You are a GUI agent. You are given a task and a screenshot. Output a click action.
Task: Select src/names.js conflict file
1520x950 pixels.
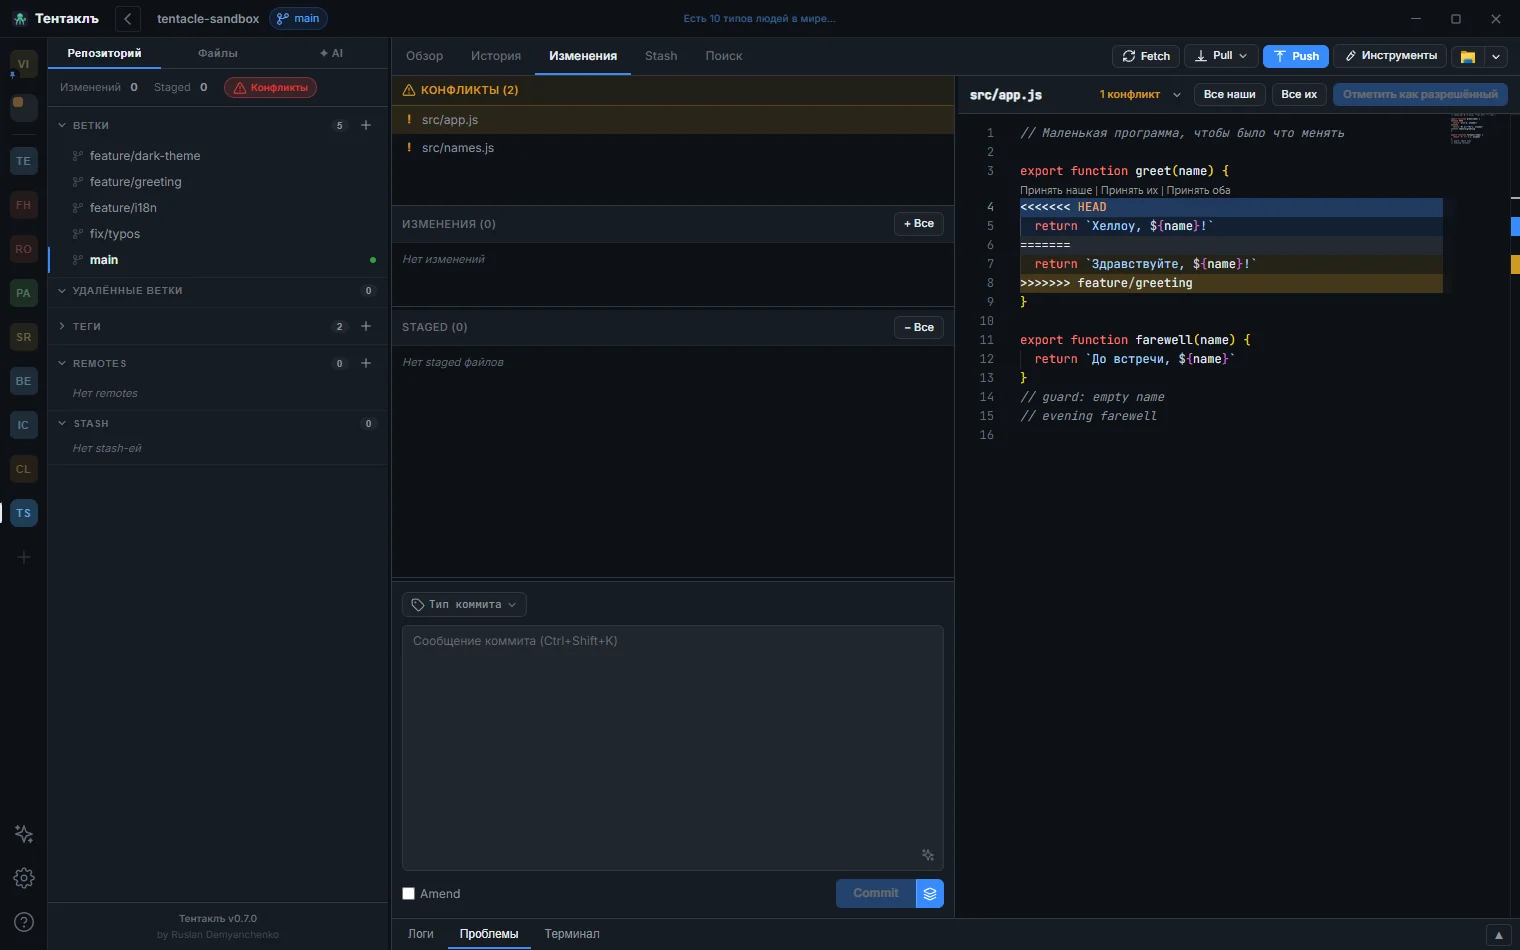[672, 148]
